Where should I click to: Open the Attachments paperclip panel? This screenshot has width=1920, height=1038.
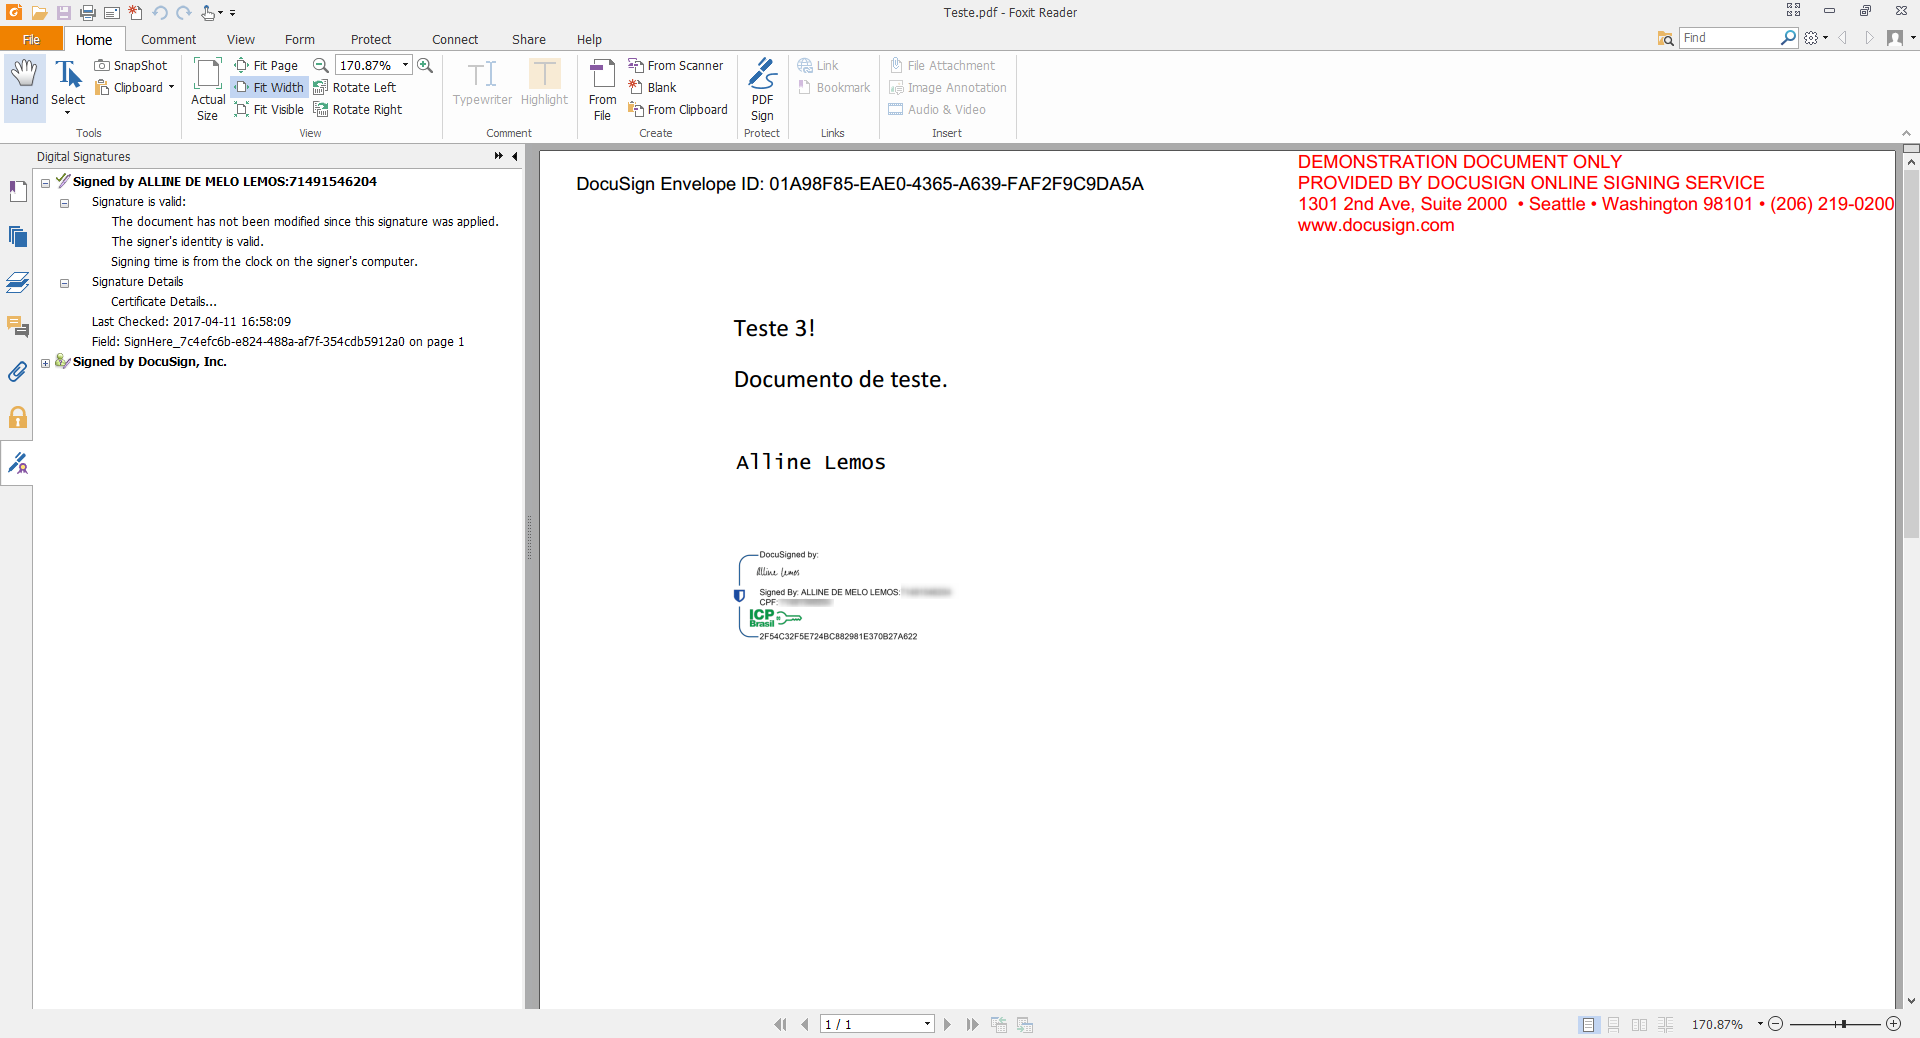[x=17, y=372]
